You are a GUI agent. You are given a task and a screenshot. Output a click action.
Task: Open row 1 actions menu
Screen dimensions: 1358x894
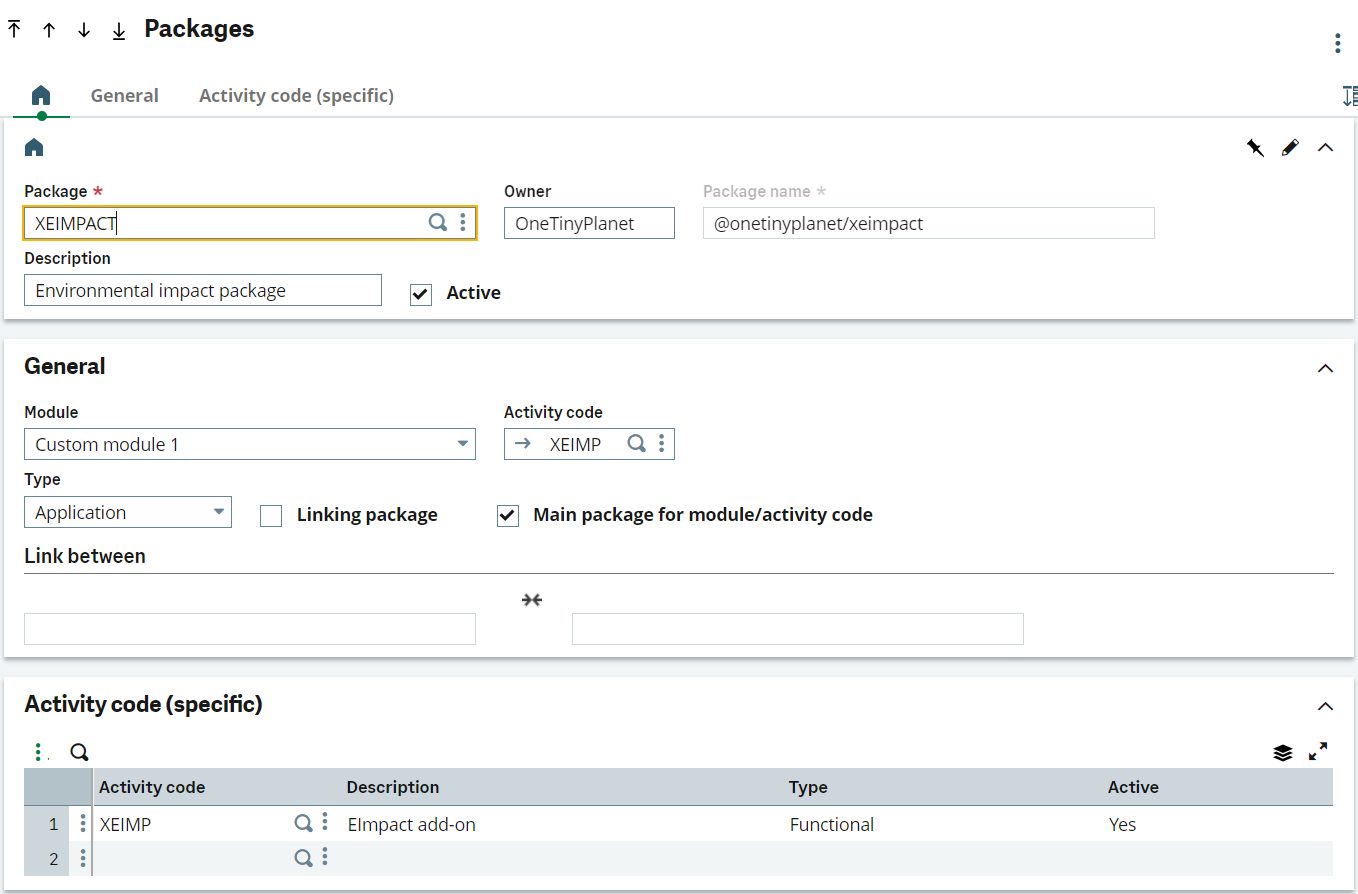82,824
